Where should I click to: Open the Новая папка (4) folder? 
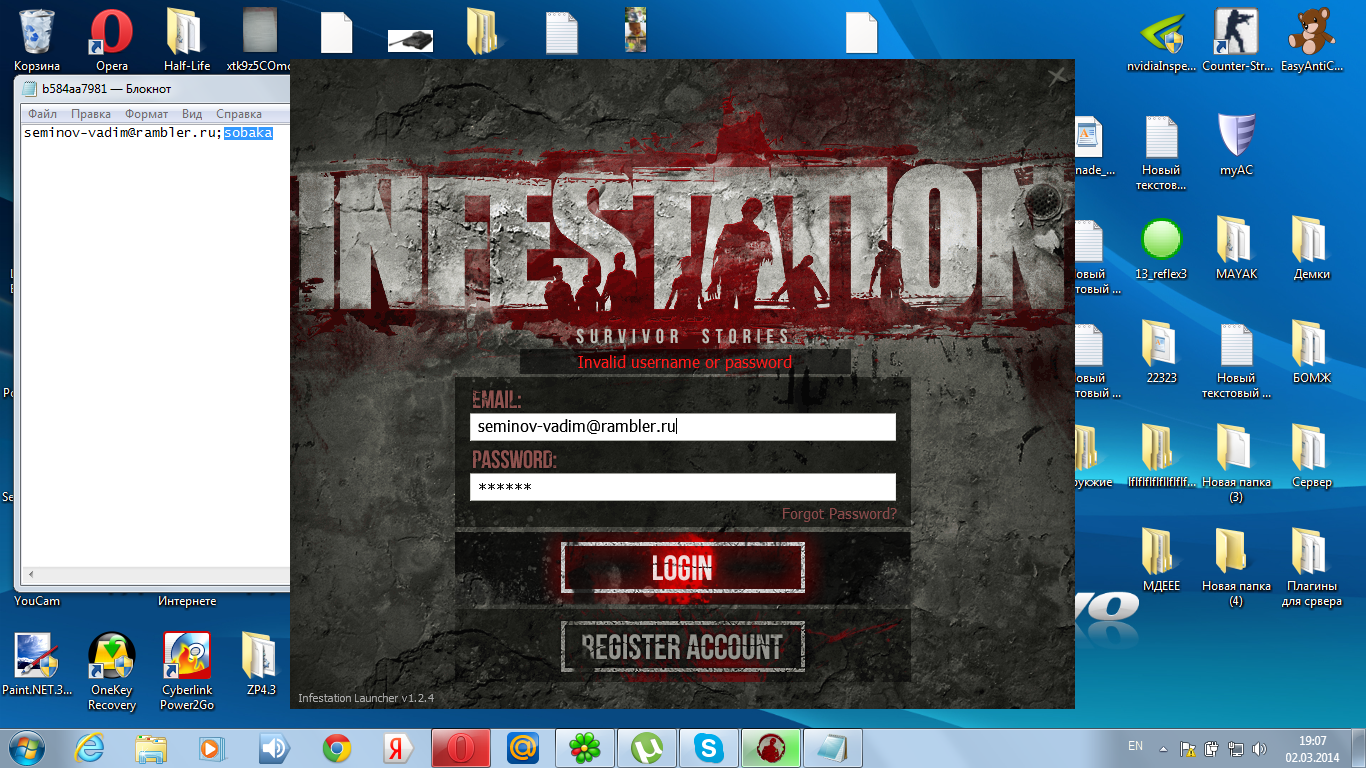pos(1237,567)
